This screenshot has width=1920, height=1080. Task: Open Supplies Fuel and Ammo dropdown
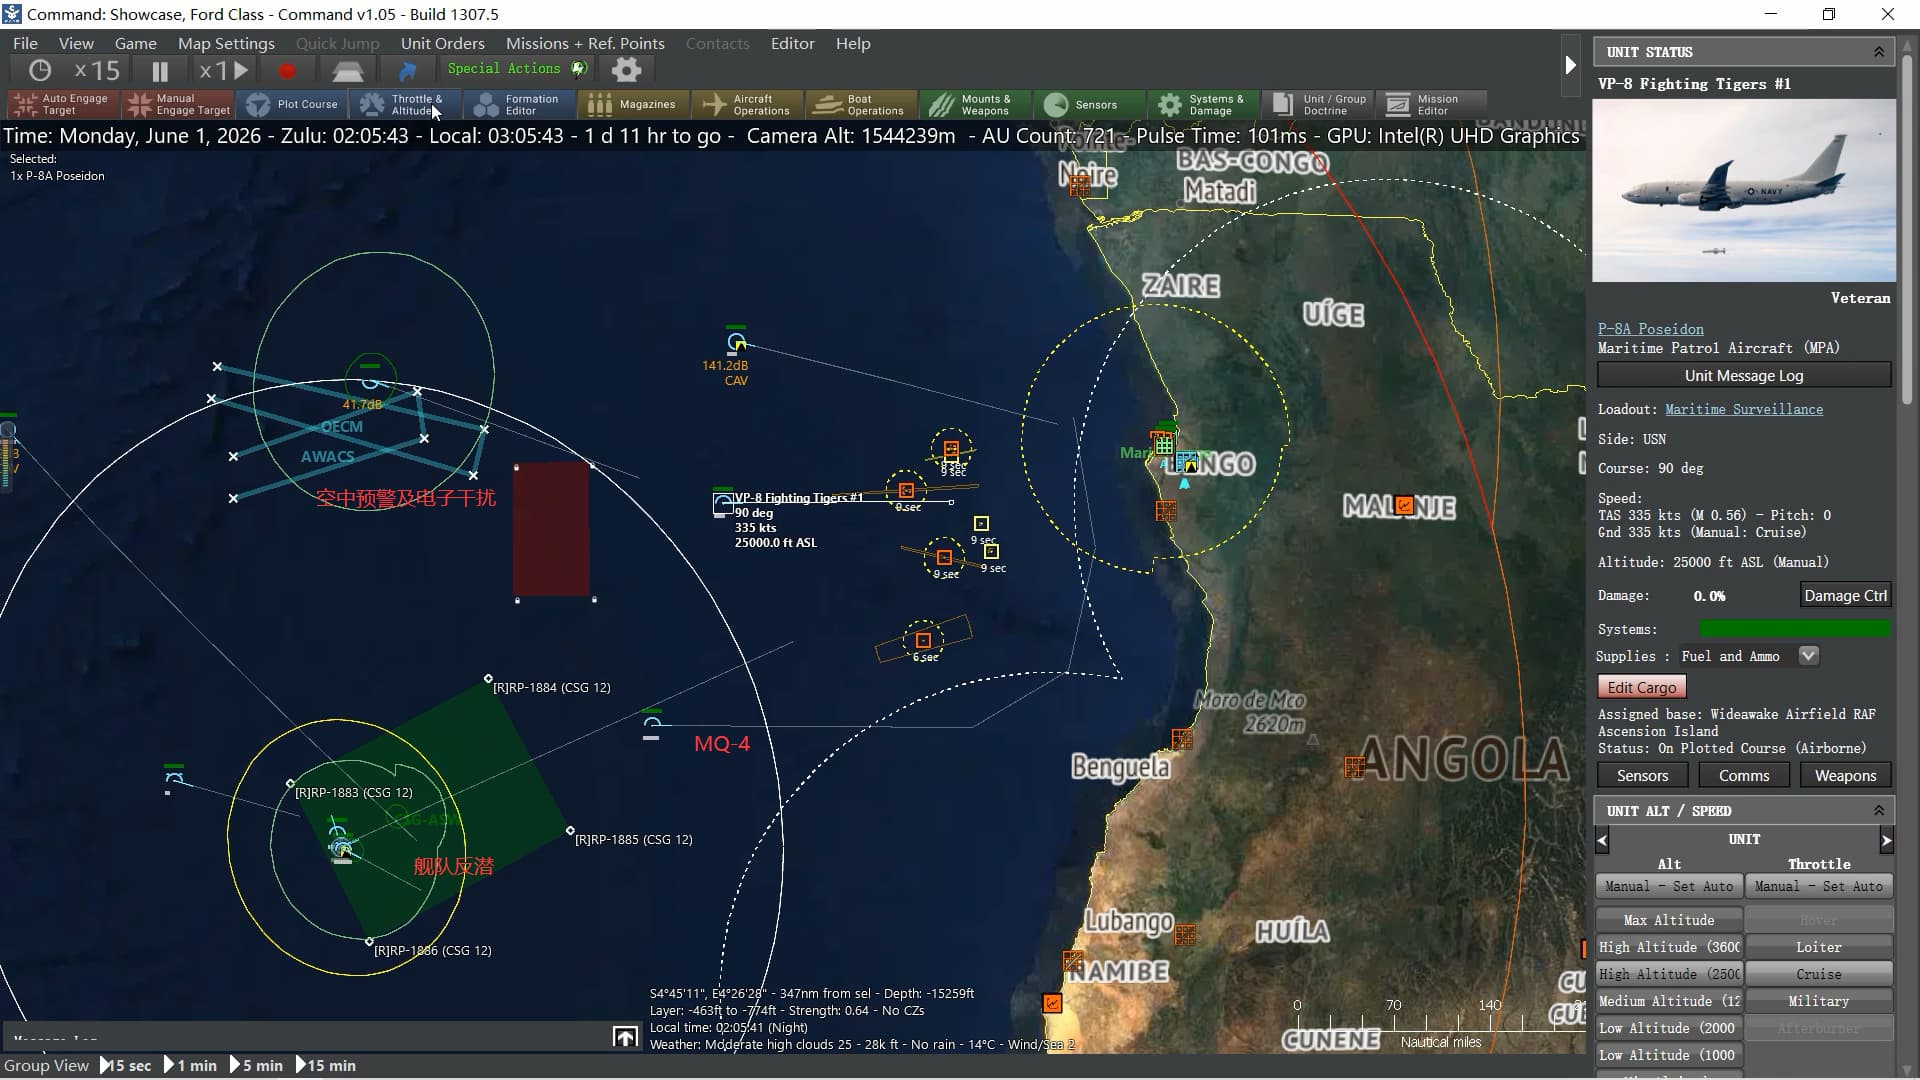1808,656
